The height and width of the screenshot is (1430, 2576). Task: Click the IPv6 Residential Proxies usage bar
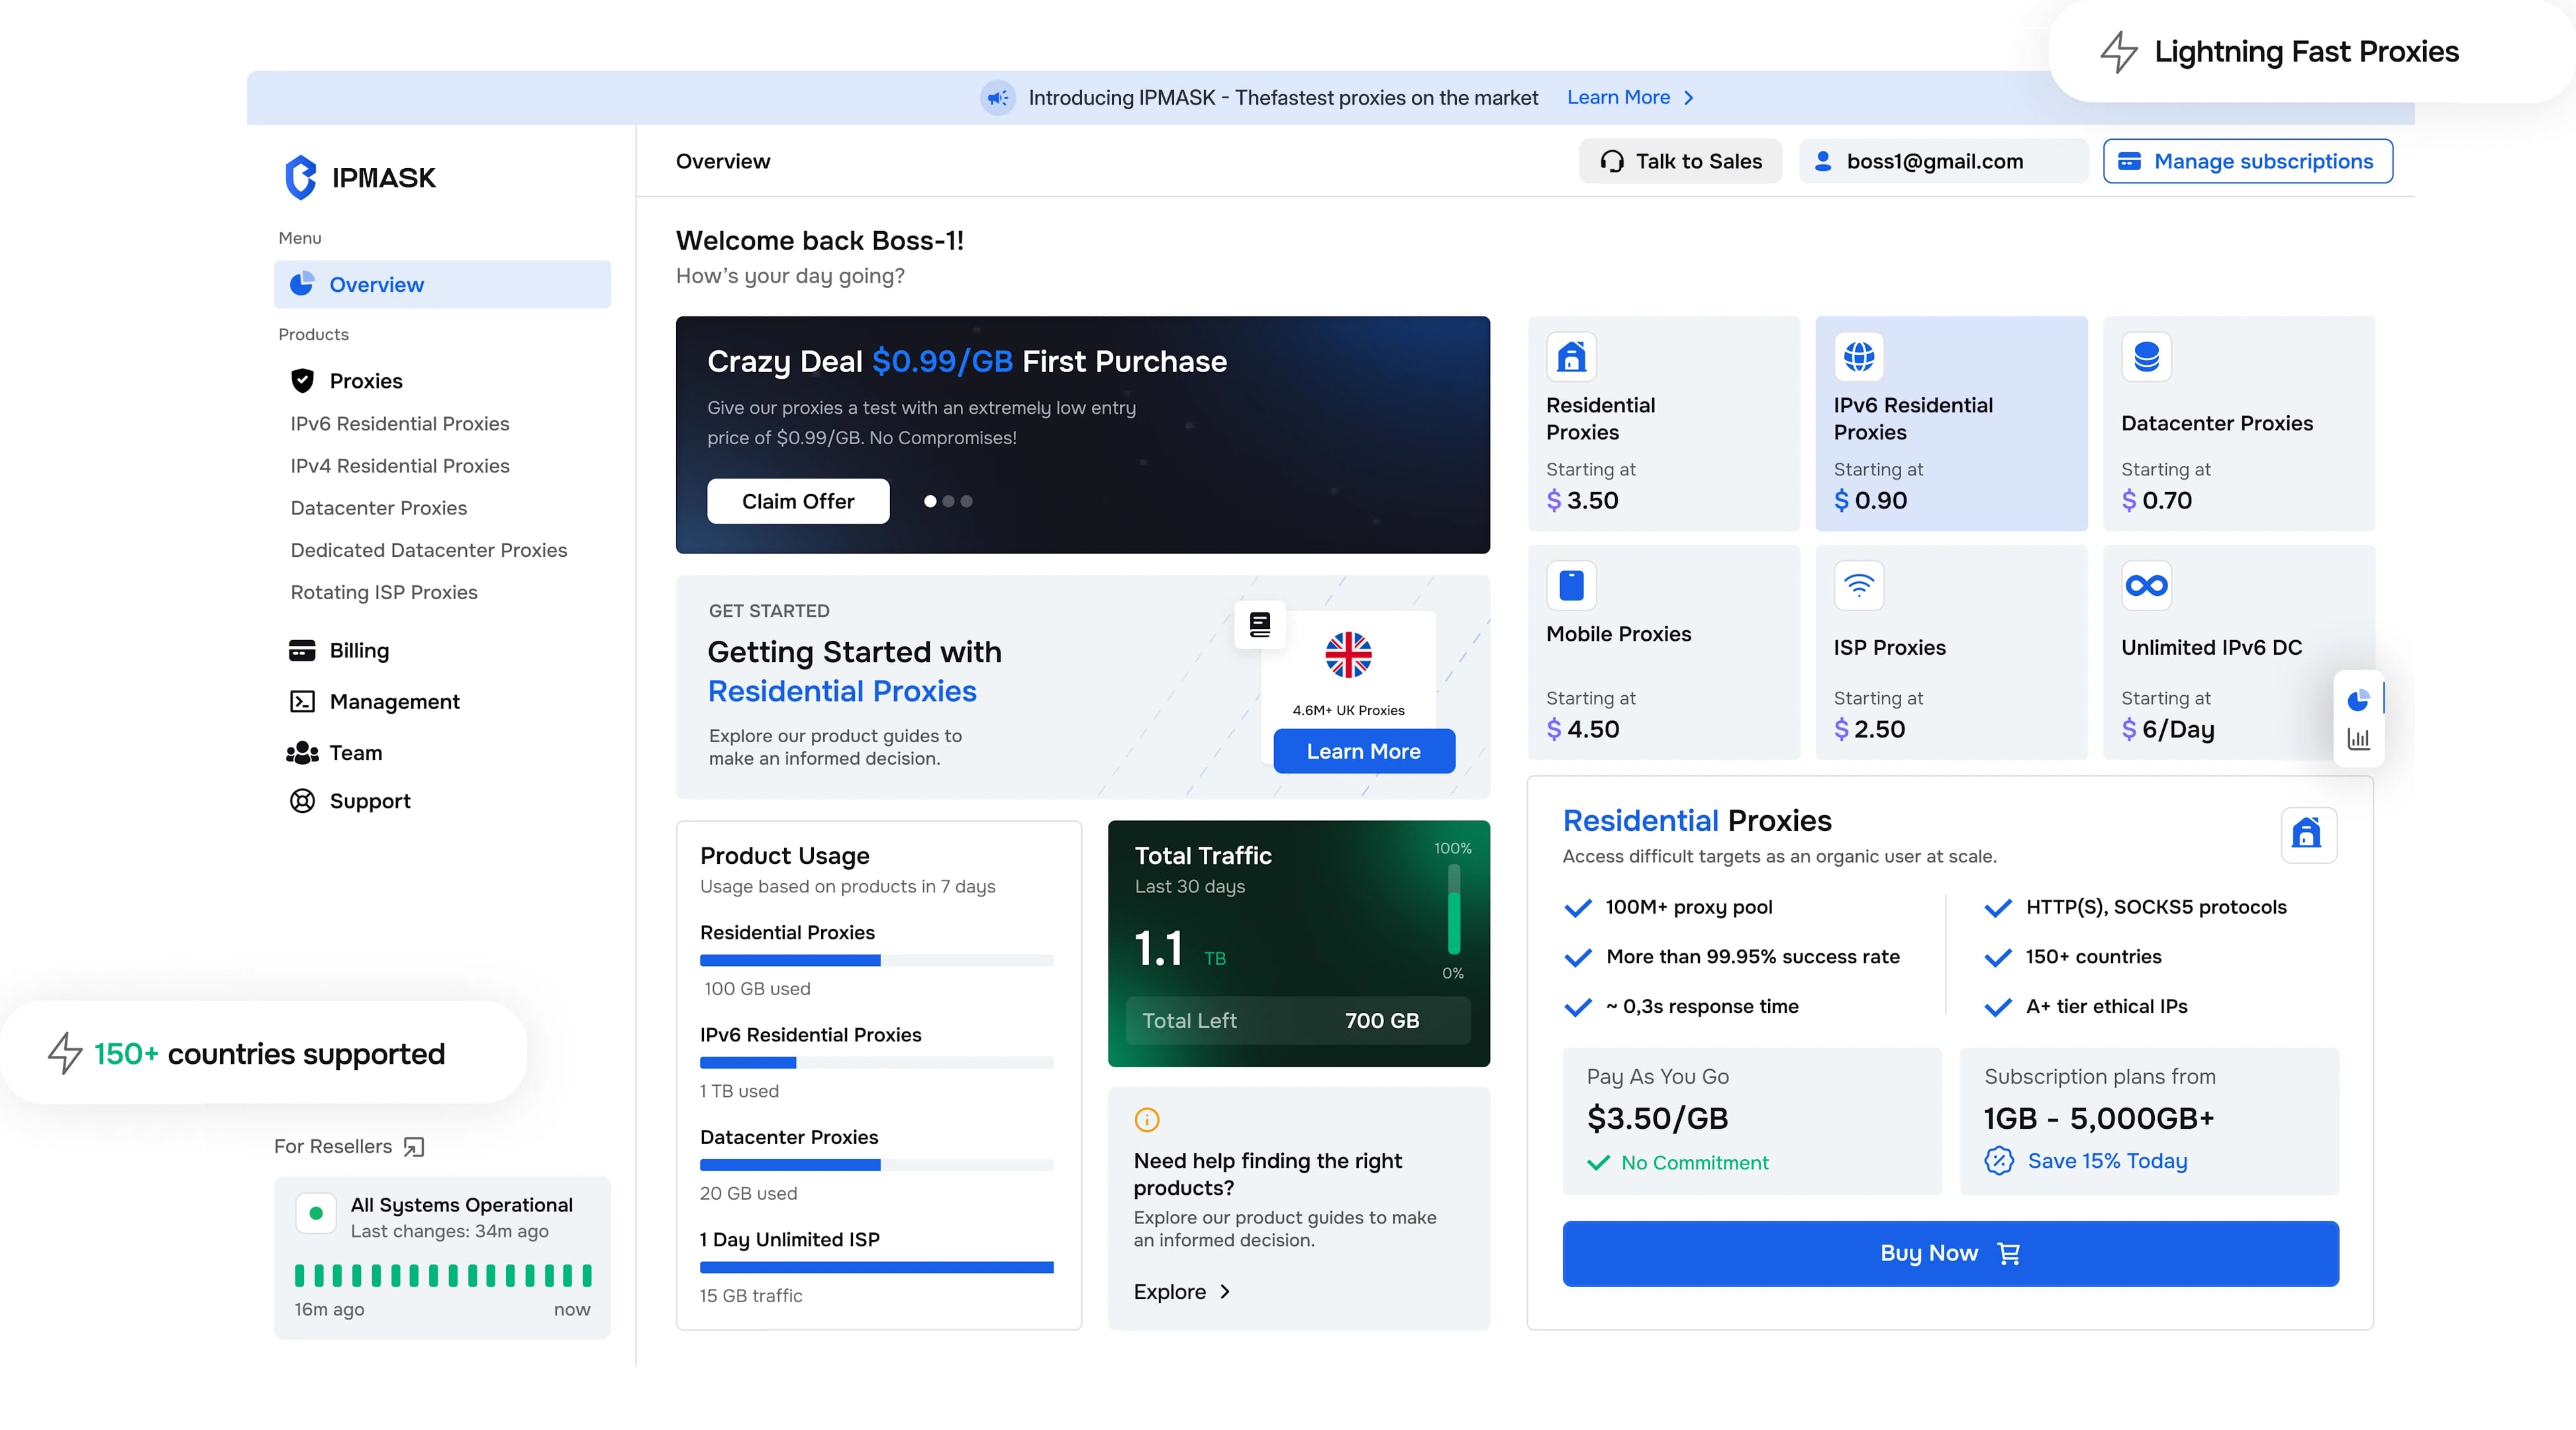[876, 1063]
